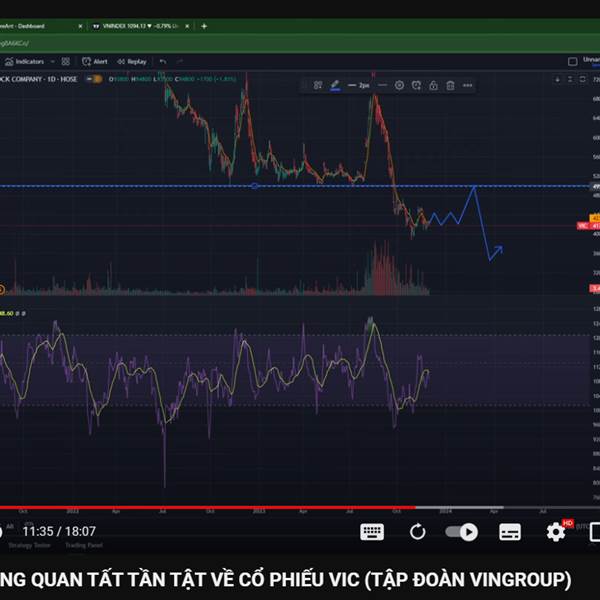Viewport: 600px width, 600px height.
Task: Open a new browser tab
Action: (204, 26)
